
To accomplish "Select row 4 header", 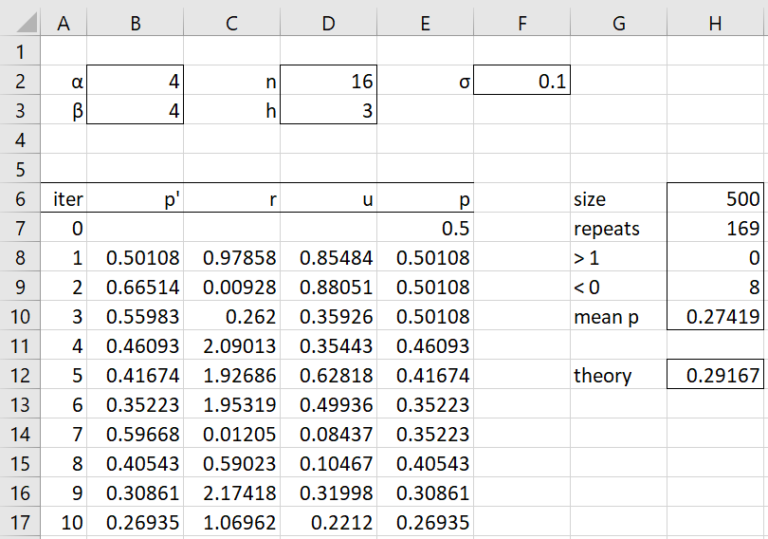I will pos(20,140).
